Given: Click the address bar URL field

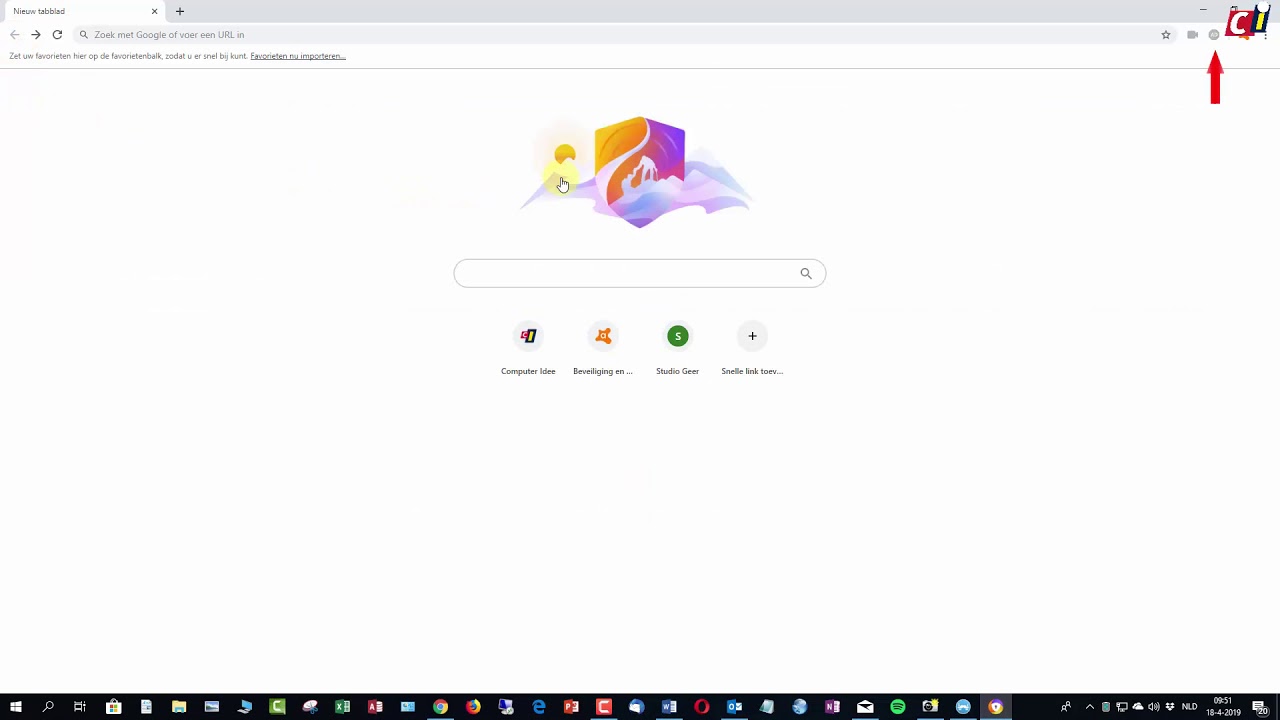Looking at the screenshot, I should [x=620, y=35].
